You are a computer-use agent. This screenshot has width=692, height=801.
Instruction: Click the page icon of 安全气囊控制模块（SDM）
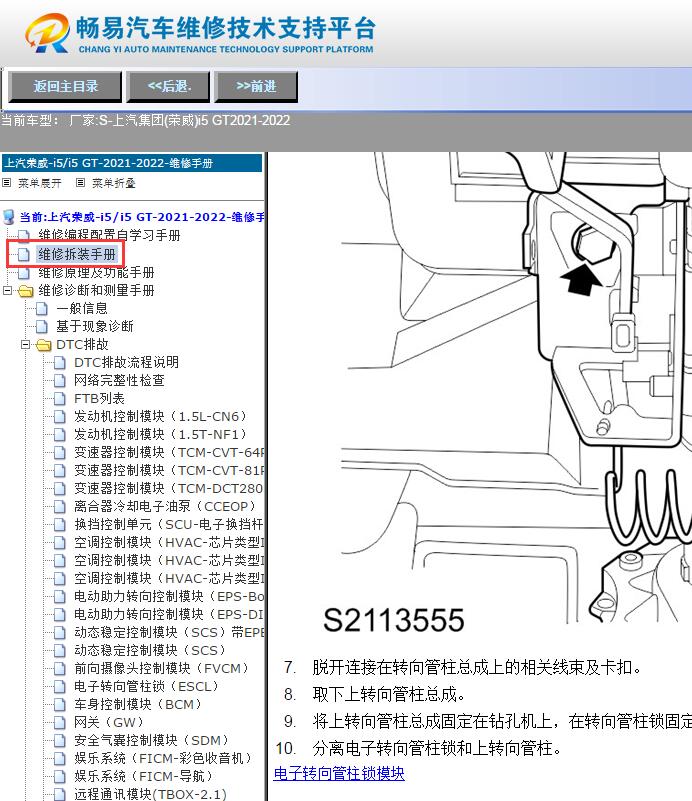point(60,740)
